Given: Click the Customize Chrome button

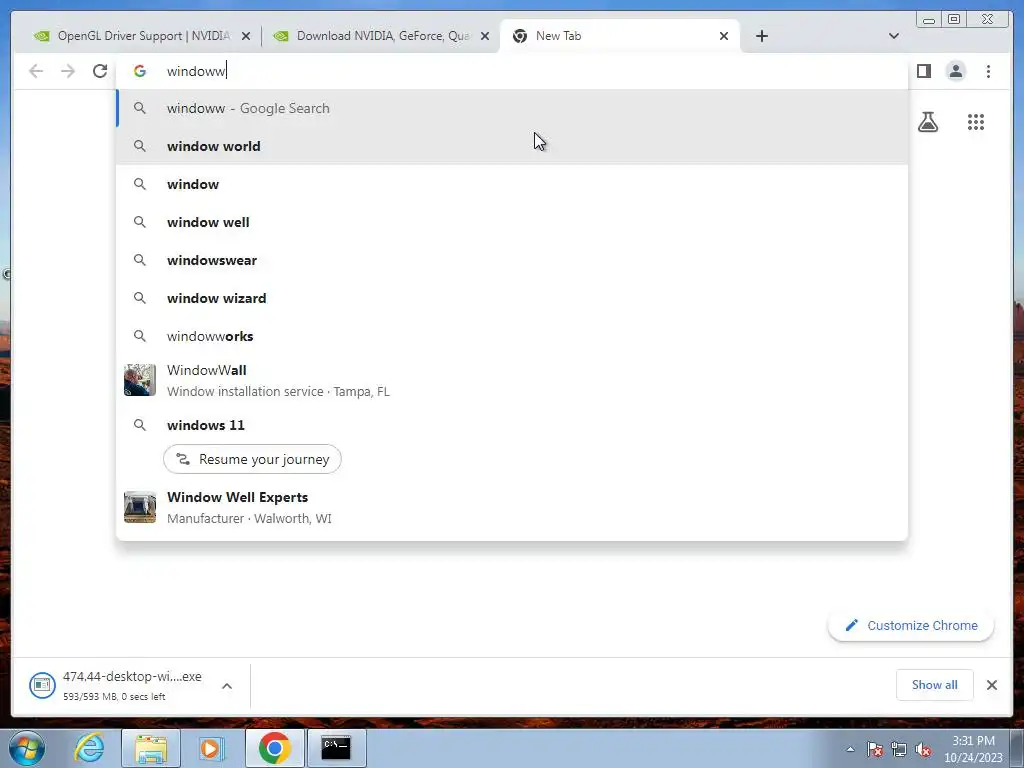Looking at the screenshot, I should [911, 626].
